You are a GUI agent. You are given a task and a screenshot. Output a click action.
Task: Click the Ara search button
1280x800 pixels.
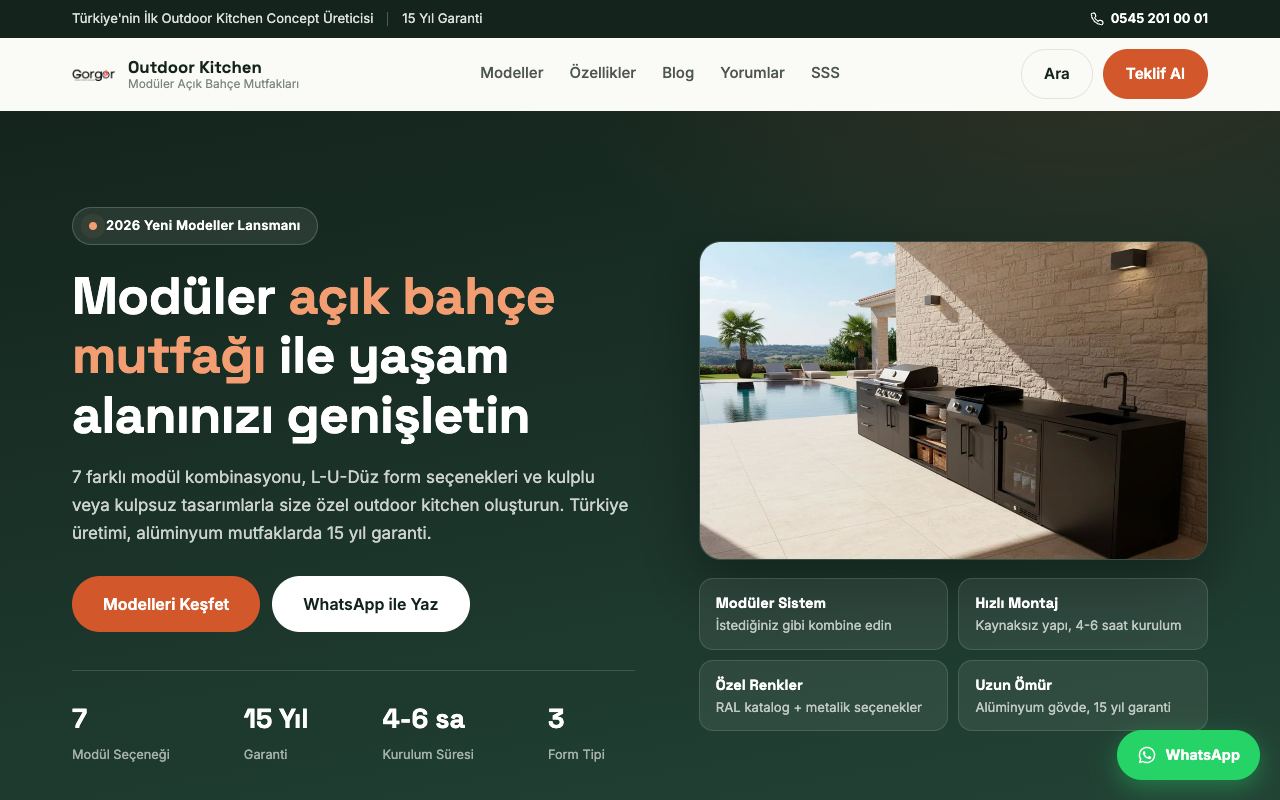click(1057, 74)
